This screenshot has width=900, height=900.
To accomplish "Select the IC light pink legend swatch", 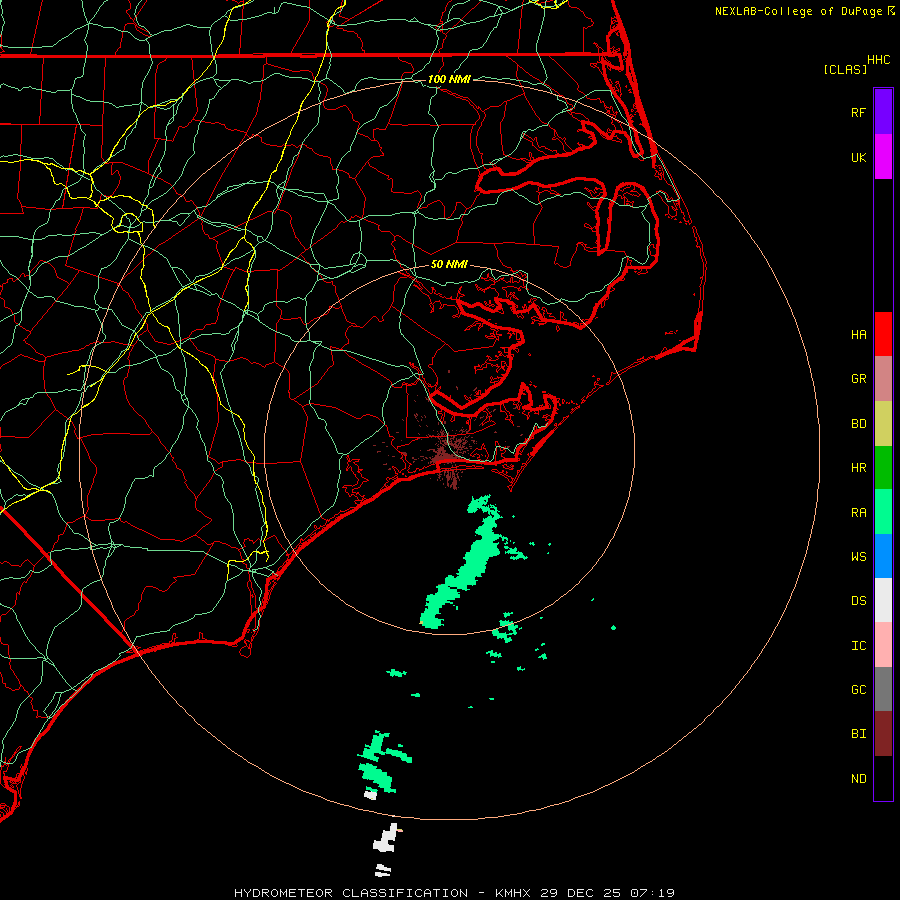I will [x=883, y=645].
